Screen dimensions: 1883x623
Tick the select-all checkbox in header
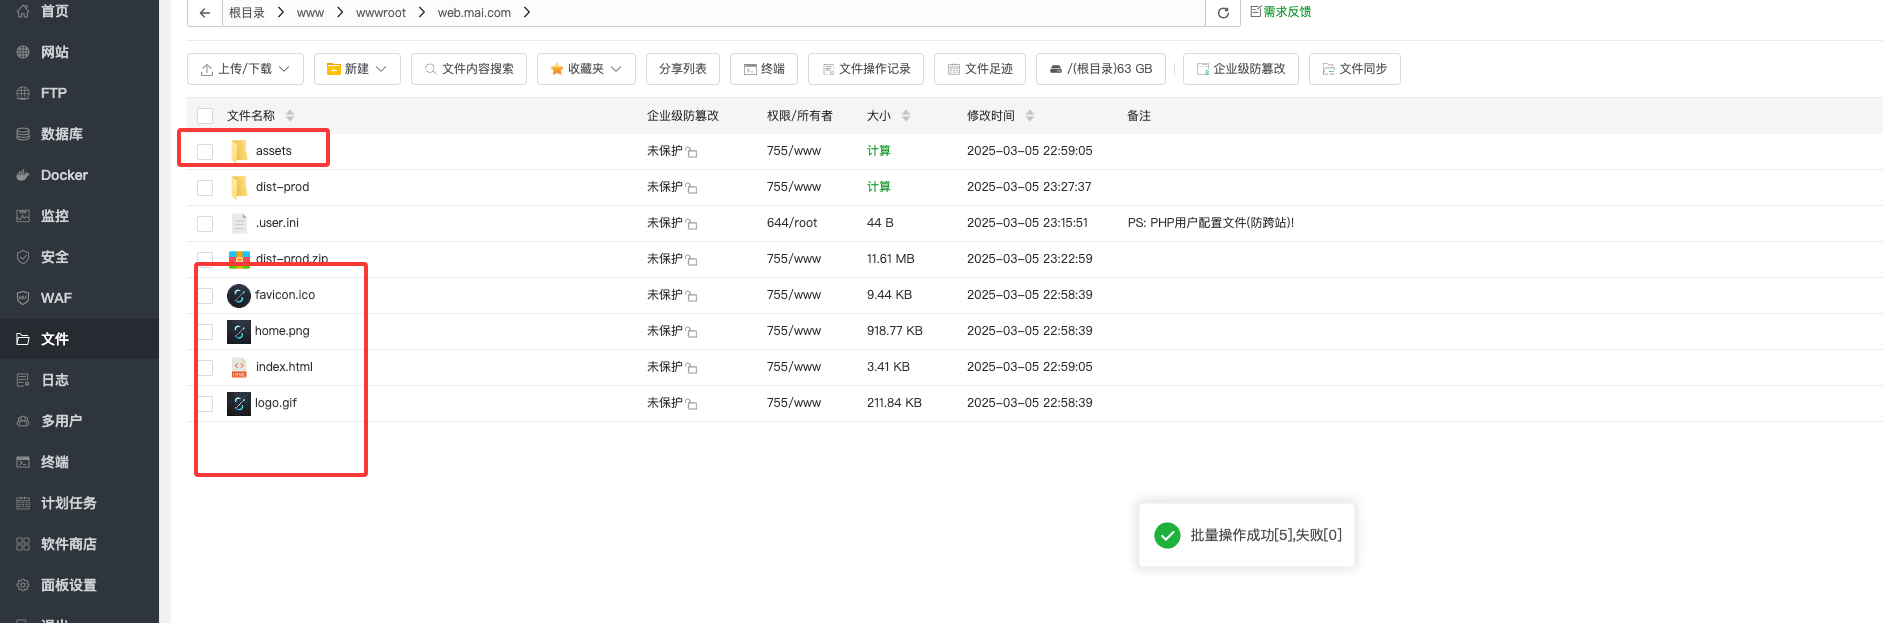[x=205, y=116]
